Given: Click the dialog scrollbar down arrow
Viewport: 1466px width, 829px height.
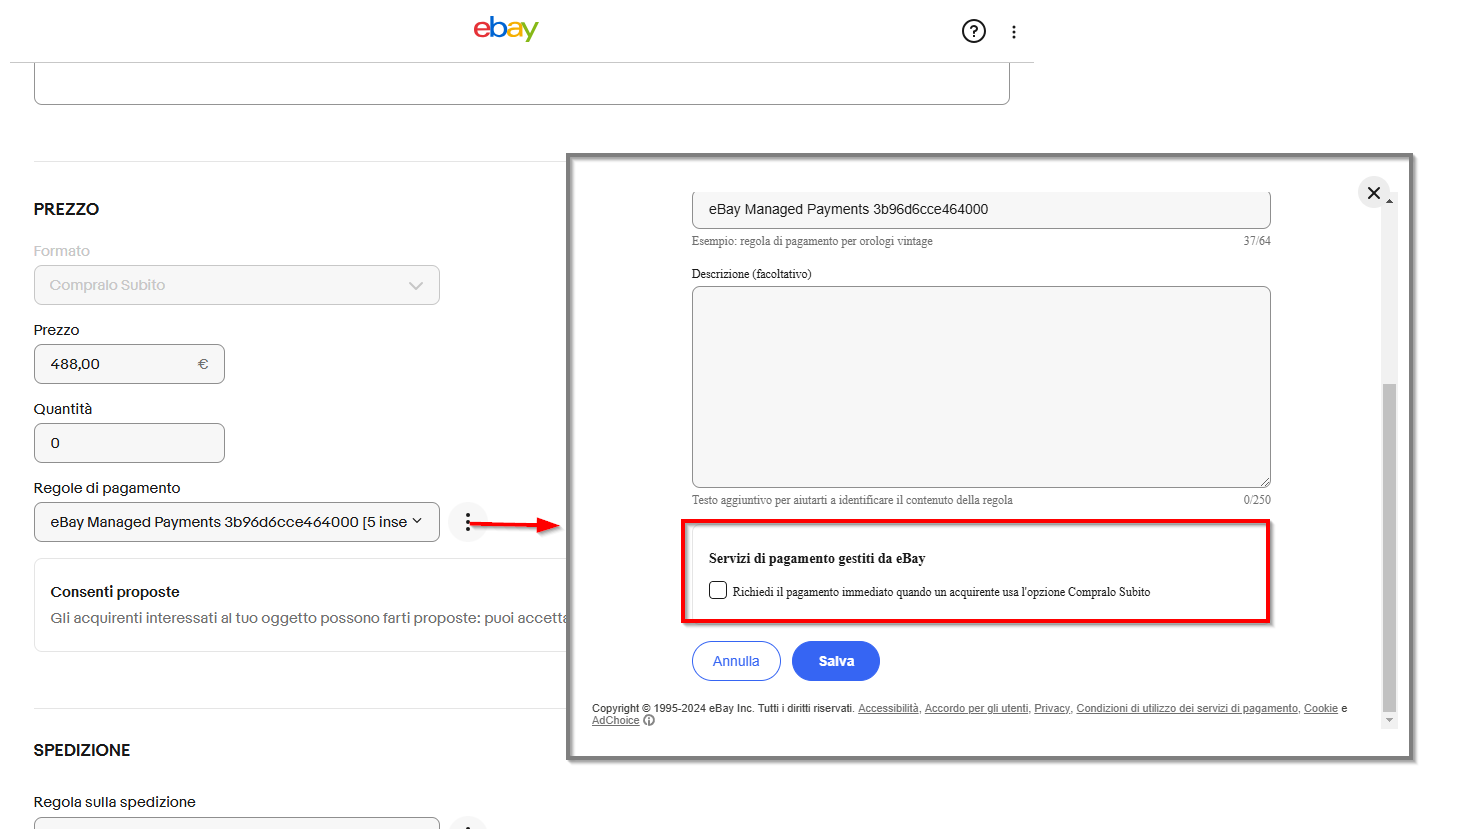Looking at the screenshot, I should [1389, 720].
